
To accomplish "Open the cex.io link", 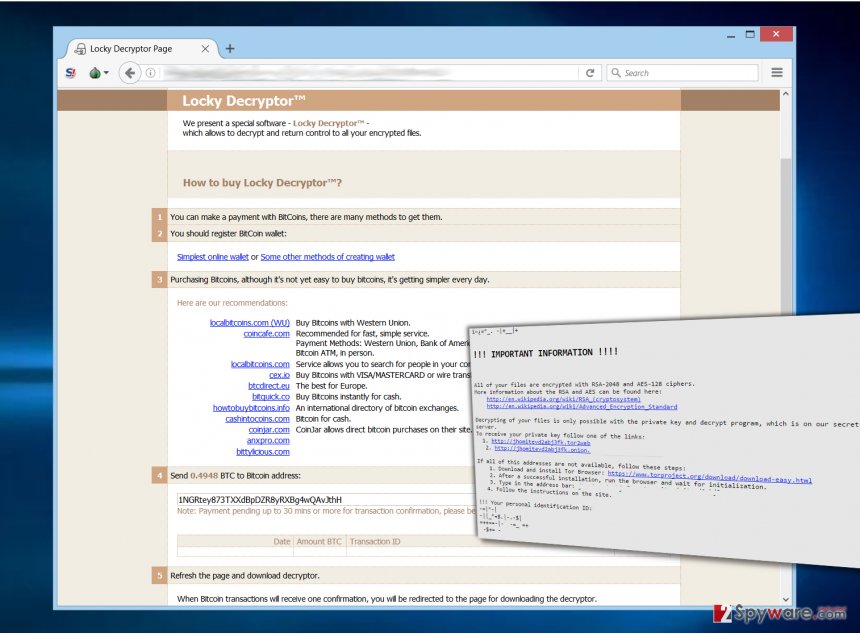I will pos(281,375).
